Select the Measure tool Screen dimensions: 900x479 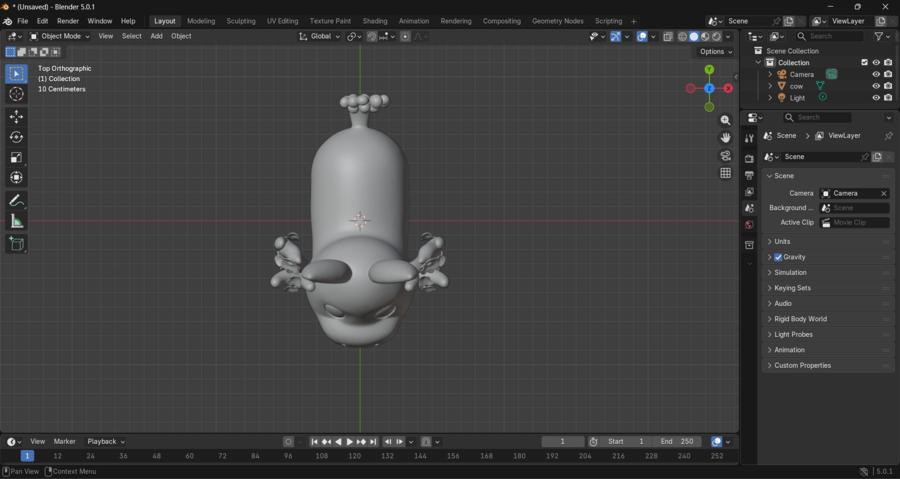16,221
